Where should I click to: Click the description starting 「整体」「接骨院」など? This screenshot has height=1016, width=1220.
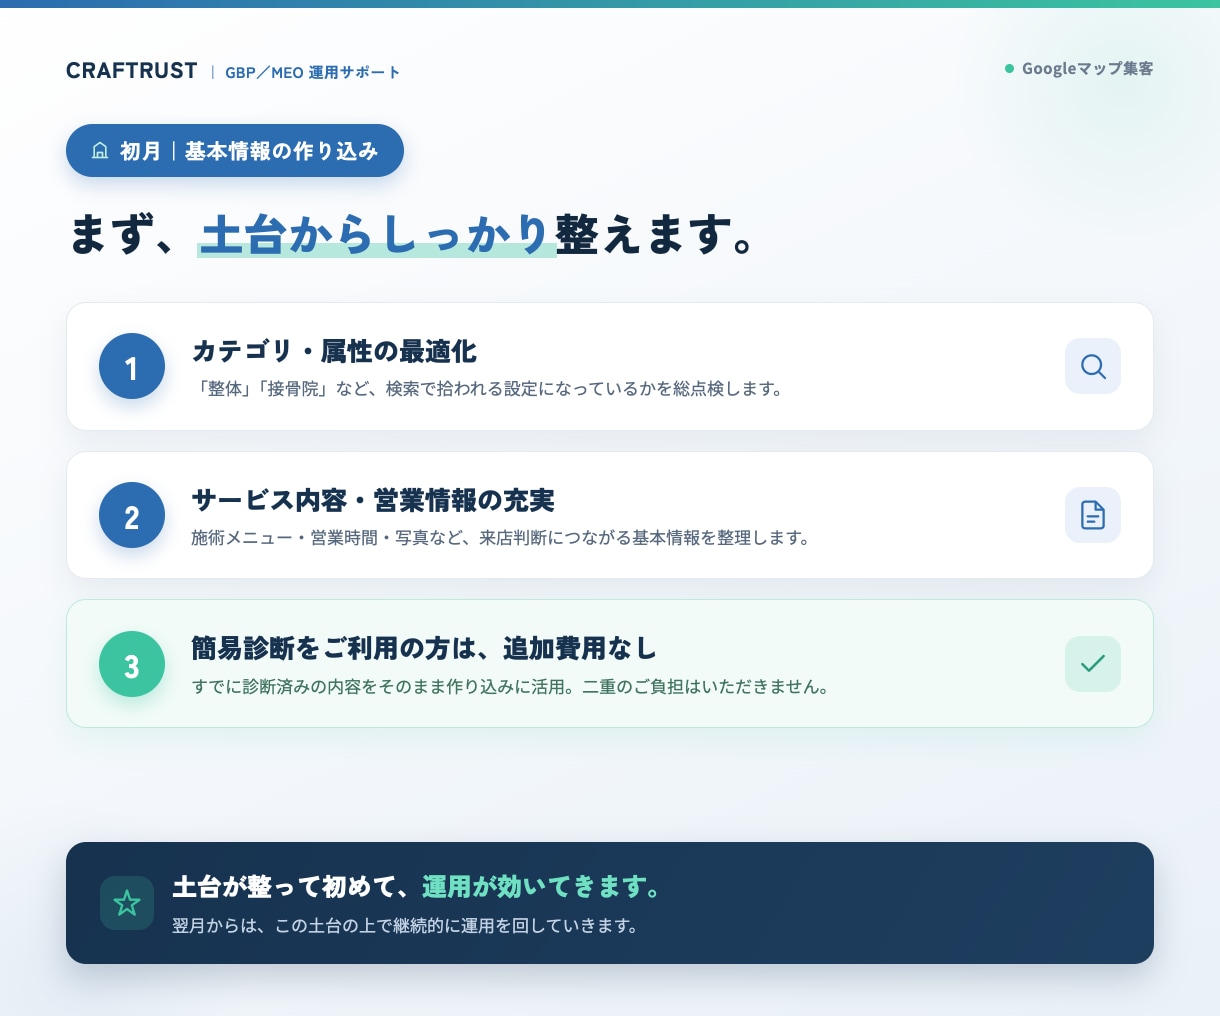pos(490,389)
